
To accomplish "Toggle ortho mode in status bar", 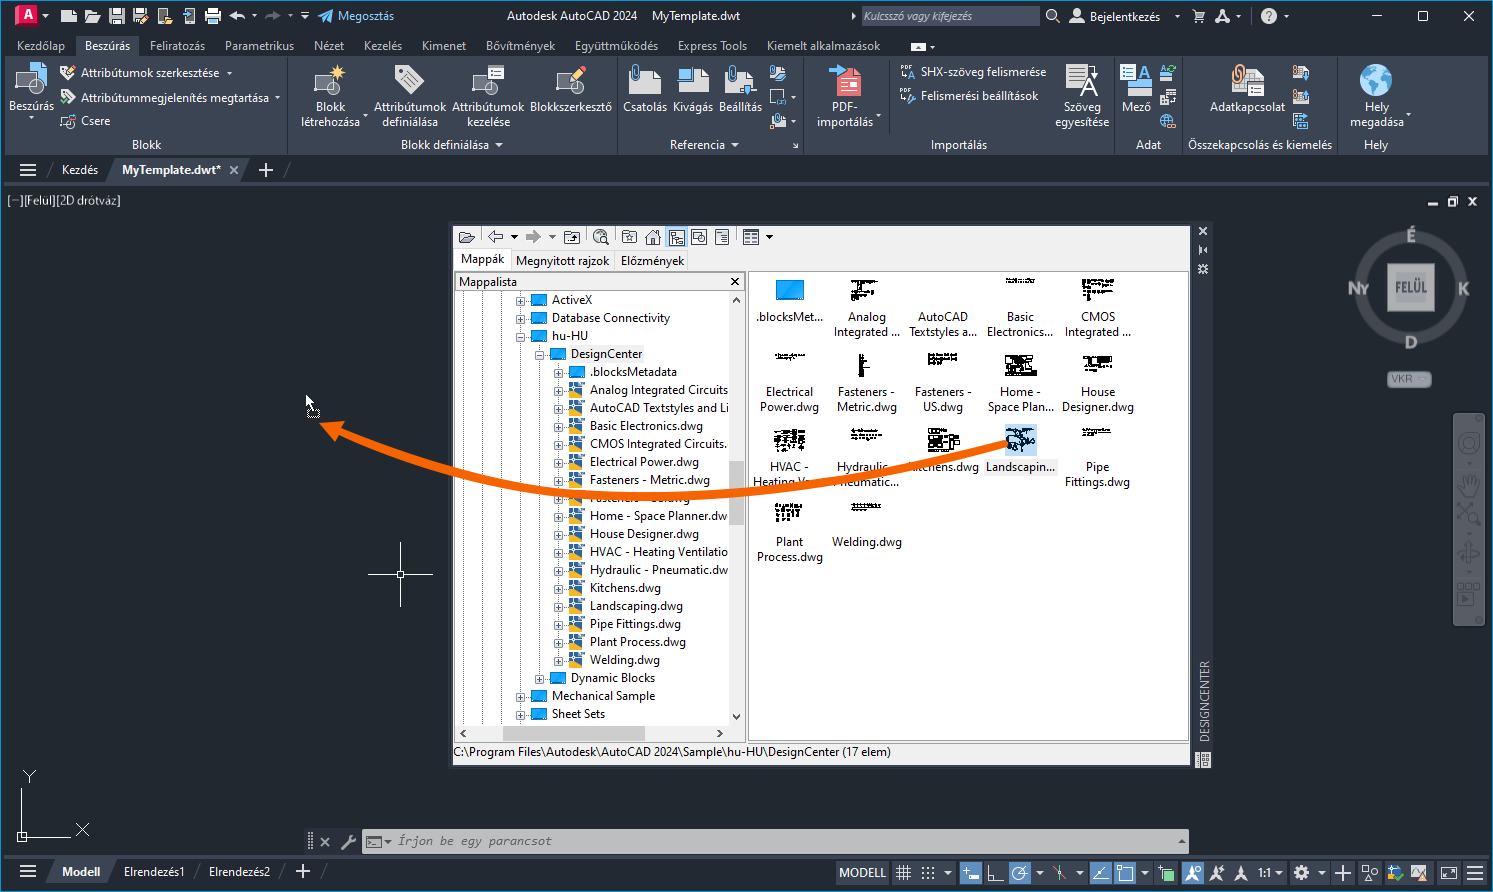I will (x=995, y=873).
